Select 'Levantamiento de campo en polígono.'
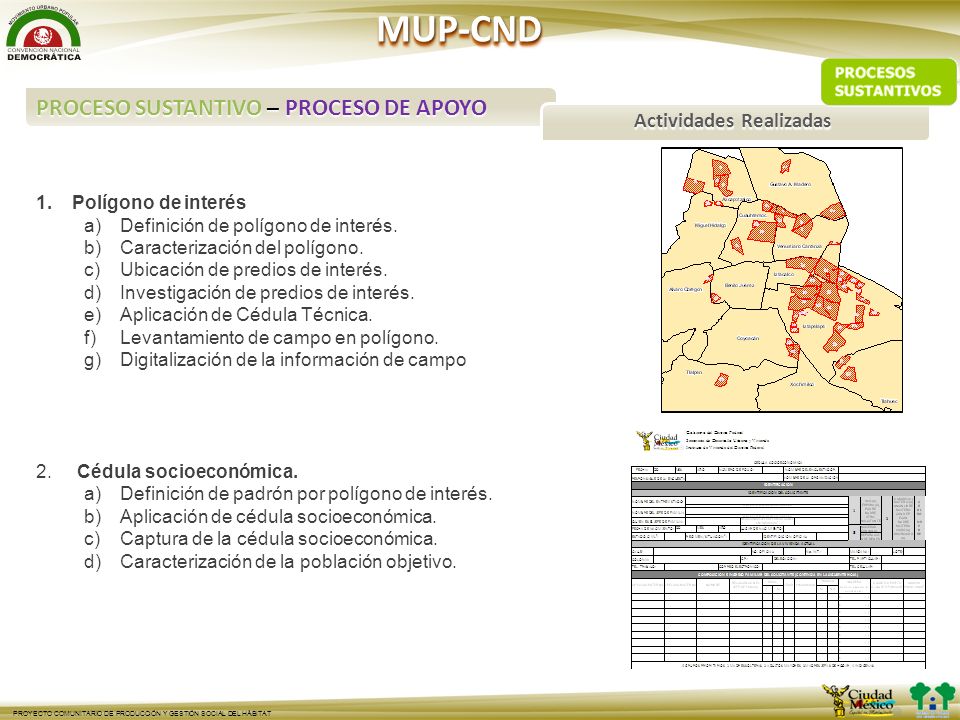 279,337
